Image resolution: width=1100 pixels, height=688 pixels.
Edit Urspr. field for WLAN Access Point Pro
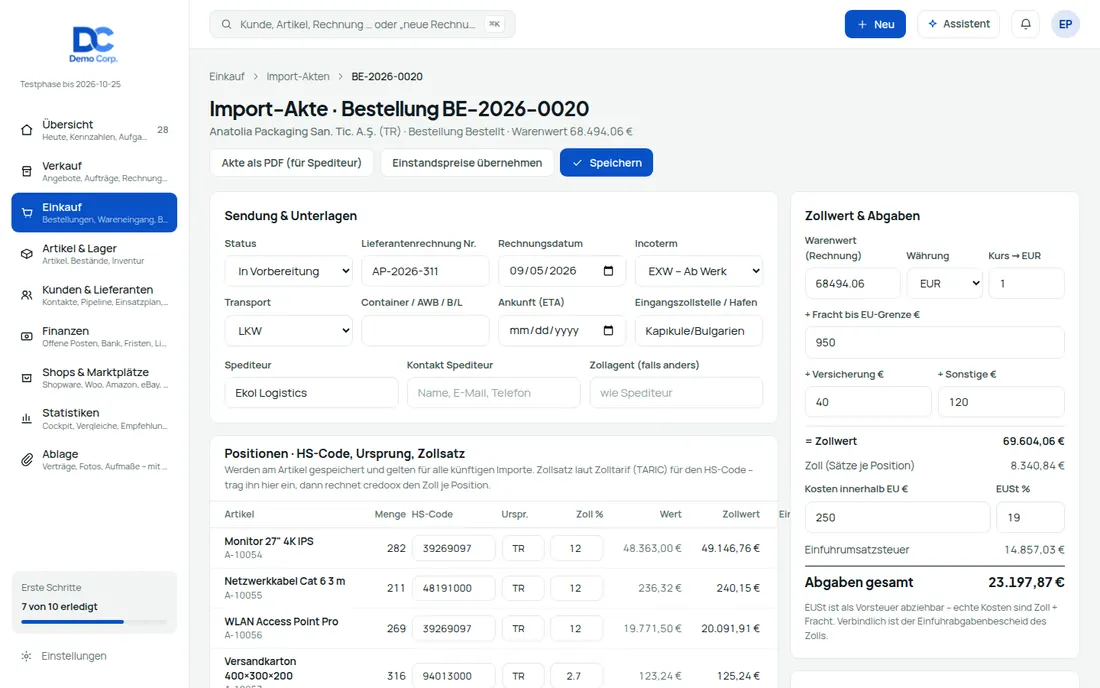[x=523, y=628]
